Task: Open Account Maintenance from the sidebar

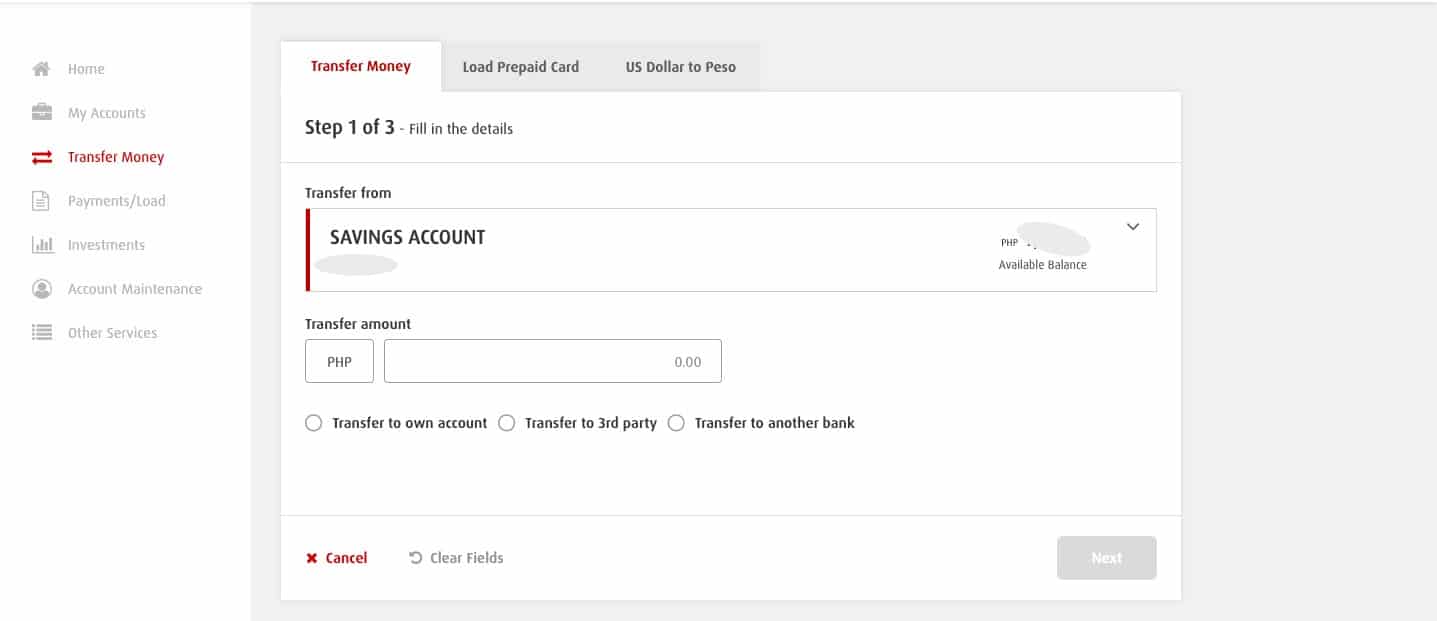Action: tap(134, 289)
